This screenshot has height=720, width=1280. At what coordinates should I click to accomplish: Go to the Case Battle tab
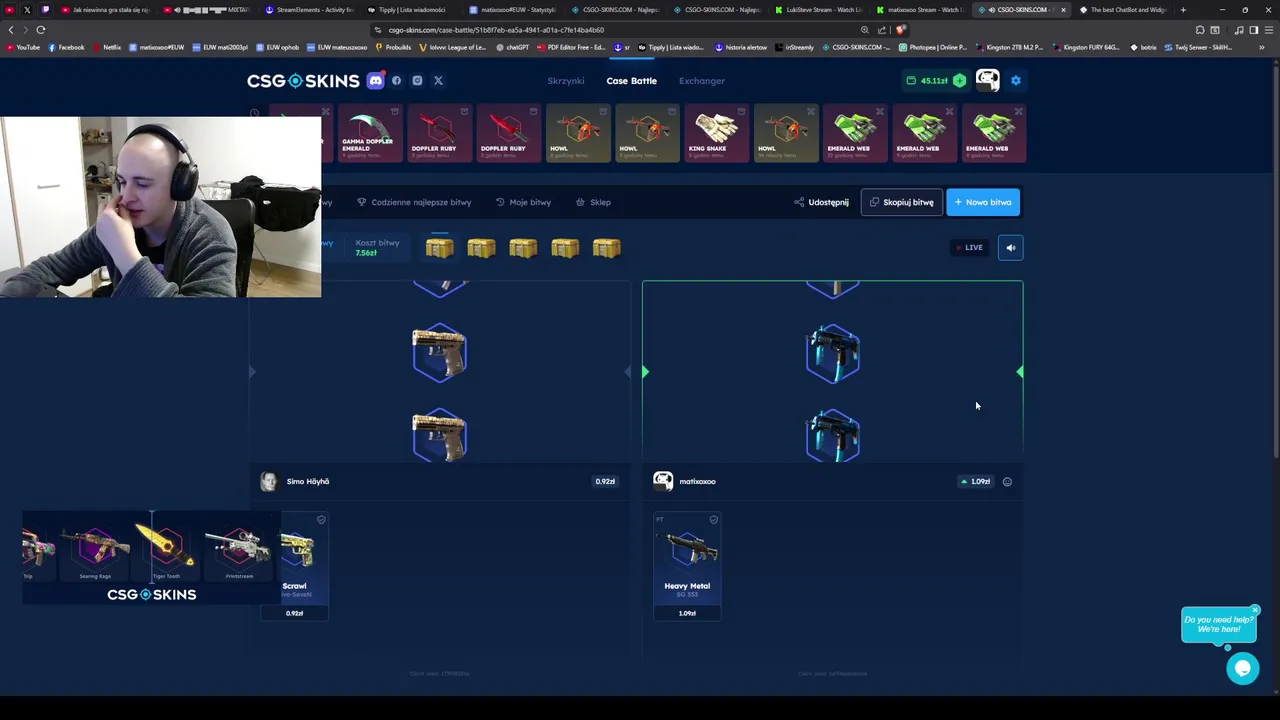[631, 81]
